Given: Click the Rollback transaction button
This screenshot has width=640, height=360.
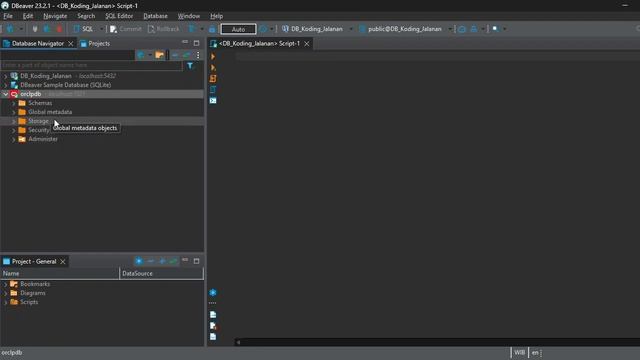Looking at the screenshot, I should (164, 29).
